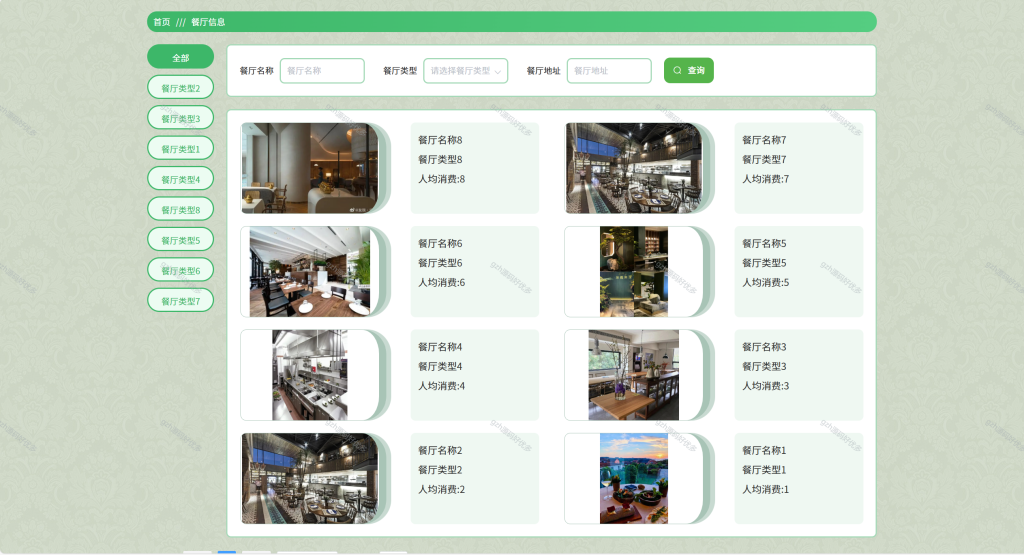
Task: Open the 餐厅名称7 restaurant photo
Action: coord(634,168)
